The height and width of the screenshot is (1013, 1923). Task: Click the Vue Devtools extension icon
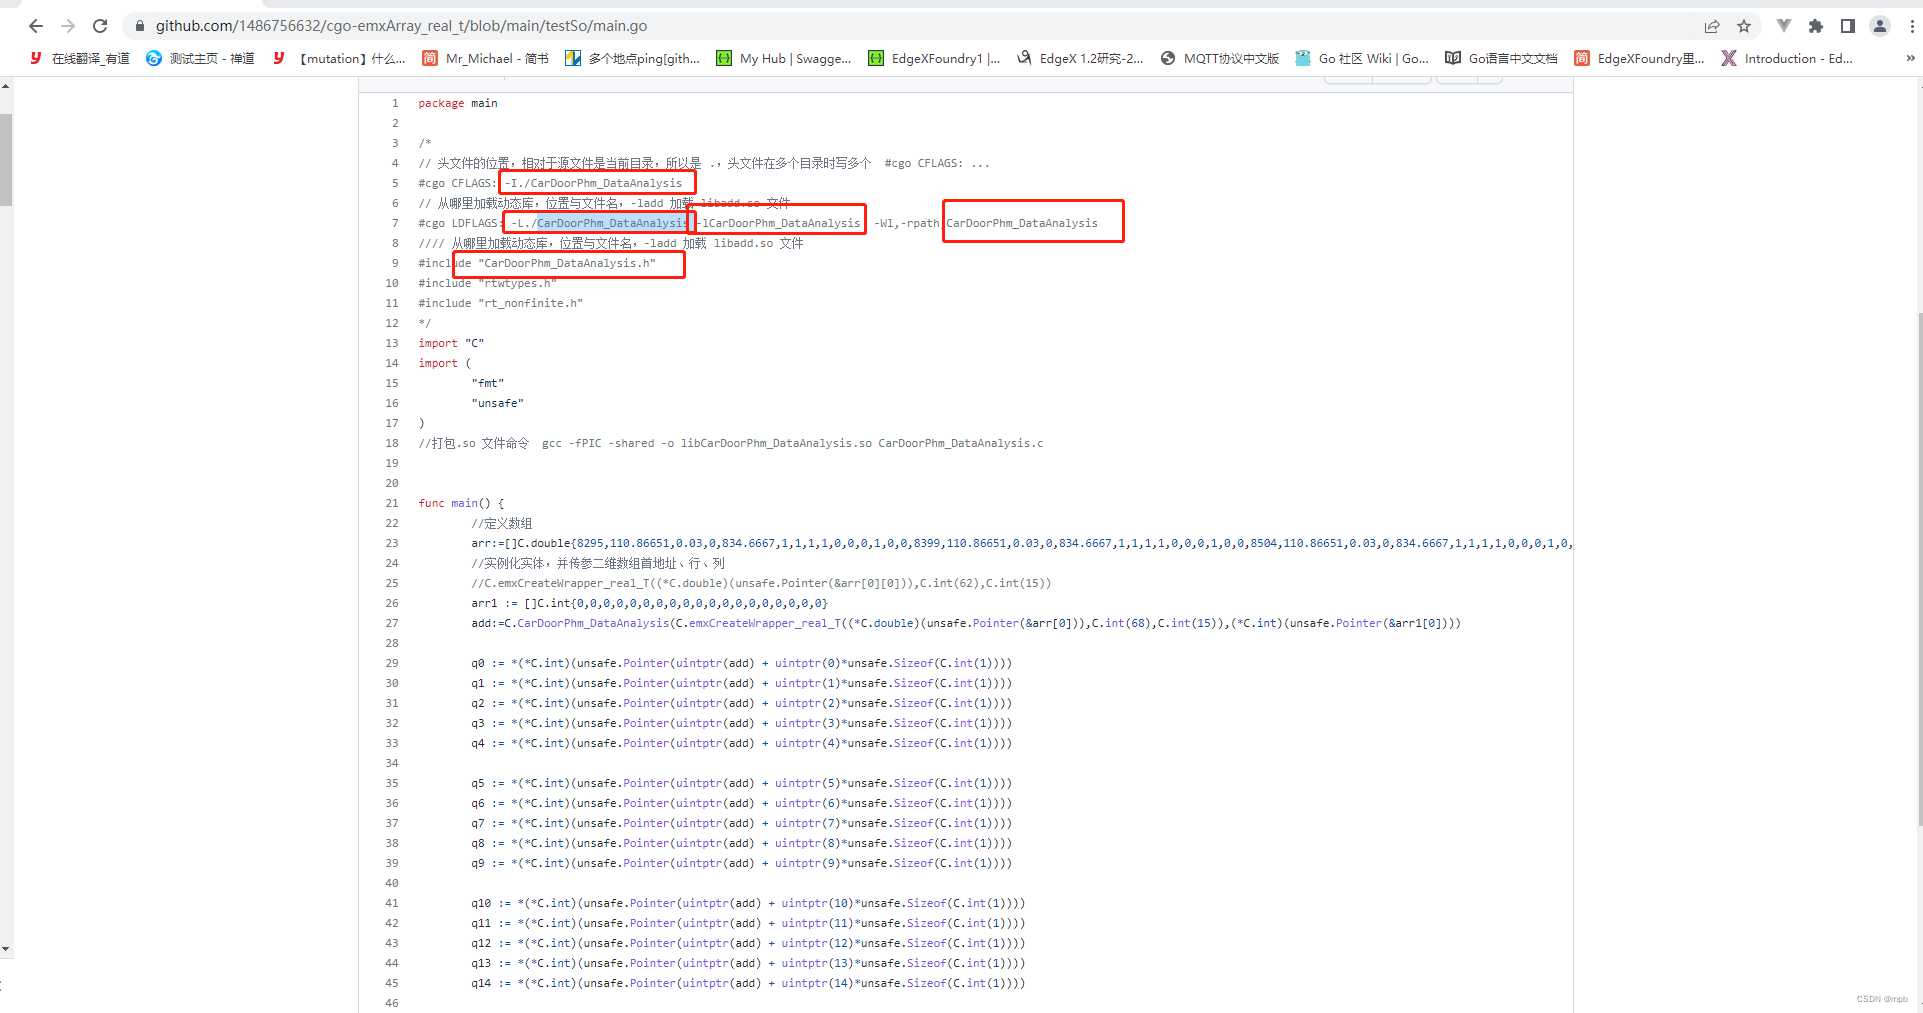tap(1782, 26)
